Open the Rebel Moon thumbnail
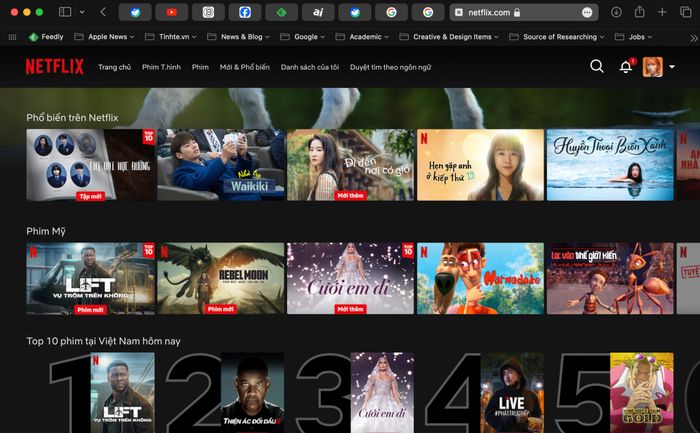700x433 pixels. click(x=221, y=279)
